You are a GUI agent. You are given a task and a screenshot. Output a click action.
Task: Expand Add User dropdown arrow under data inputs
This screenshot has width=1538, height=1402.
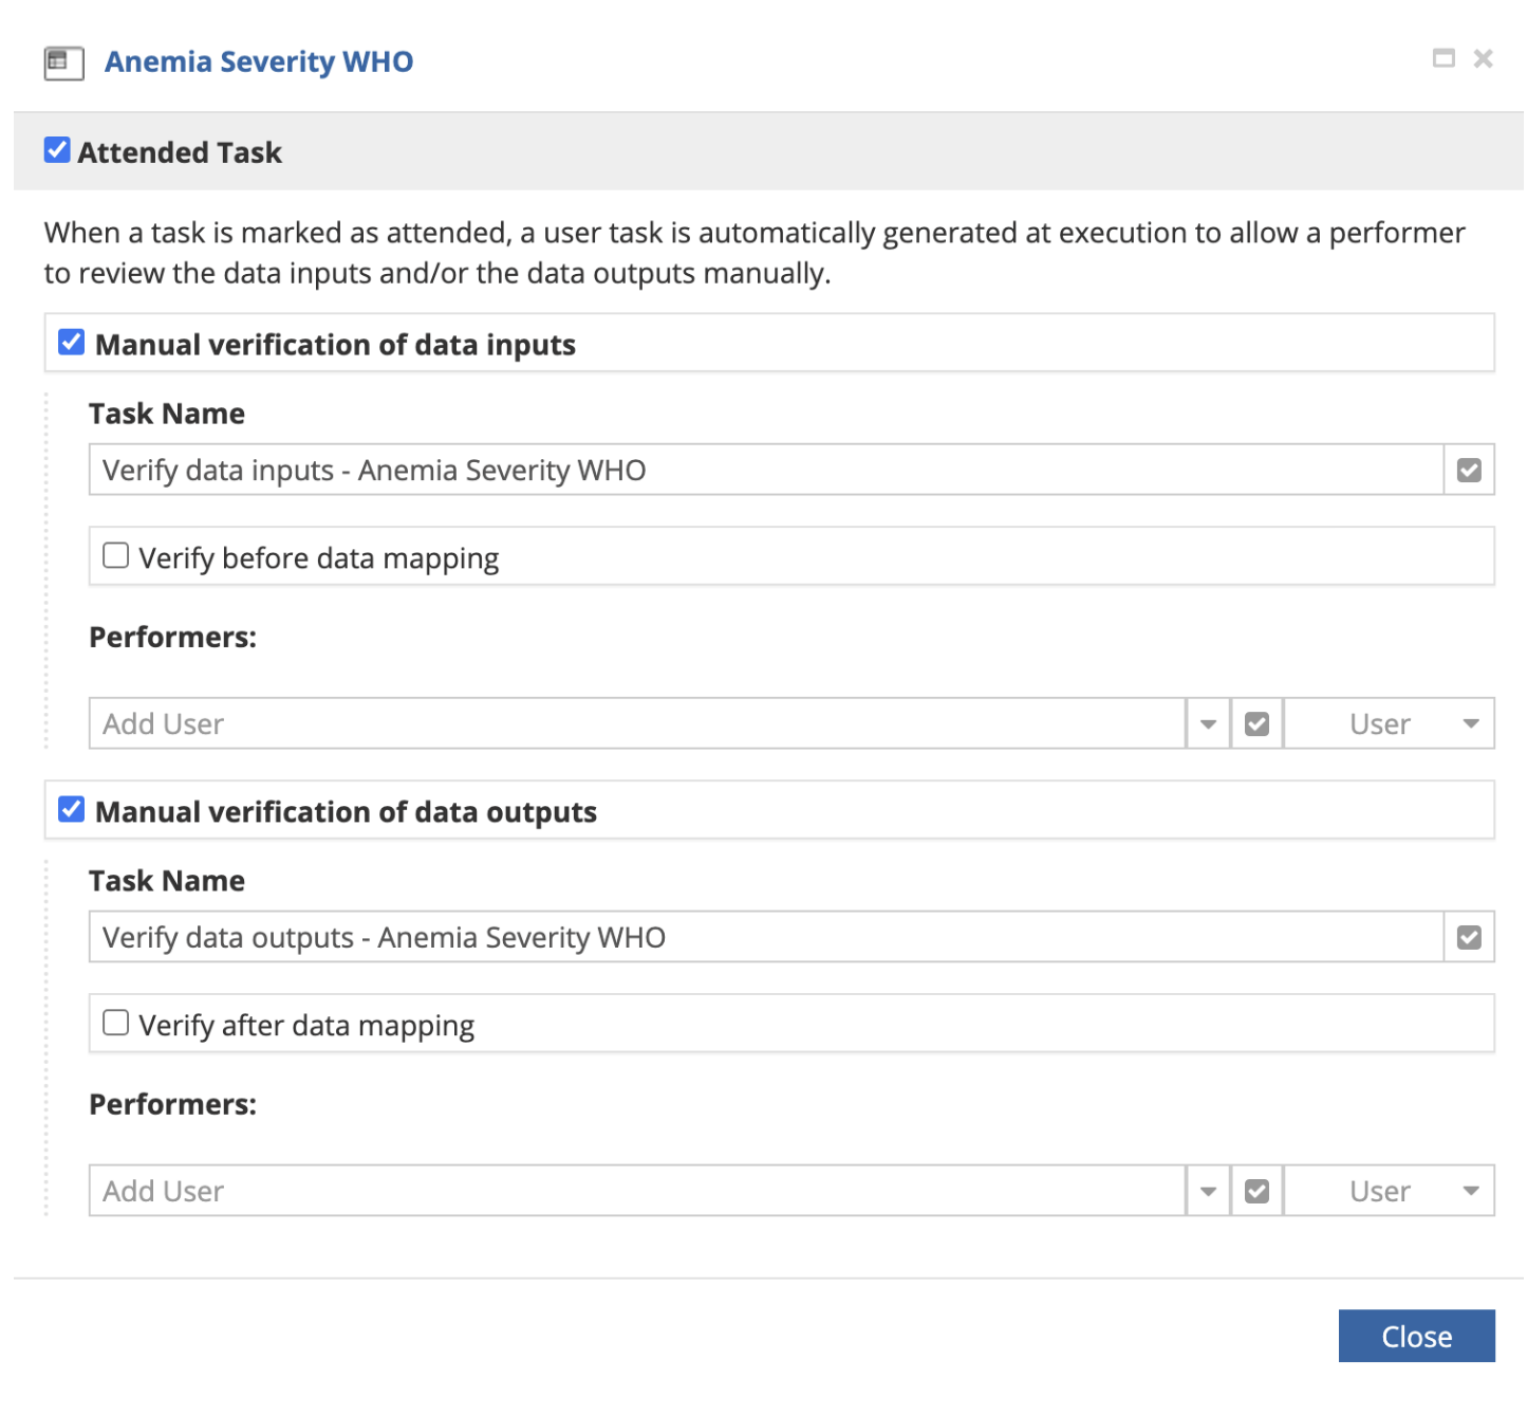click(1207, 724)
